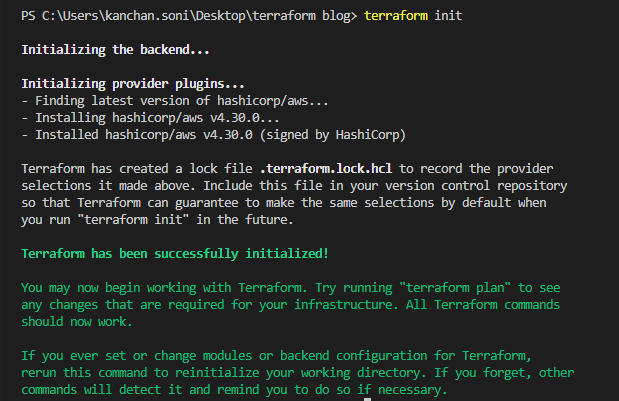Click the PowerShell prompt path text
Image resolution: width=619 pixels, height=401 pixels.
[189, 16]
